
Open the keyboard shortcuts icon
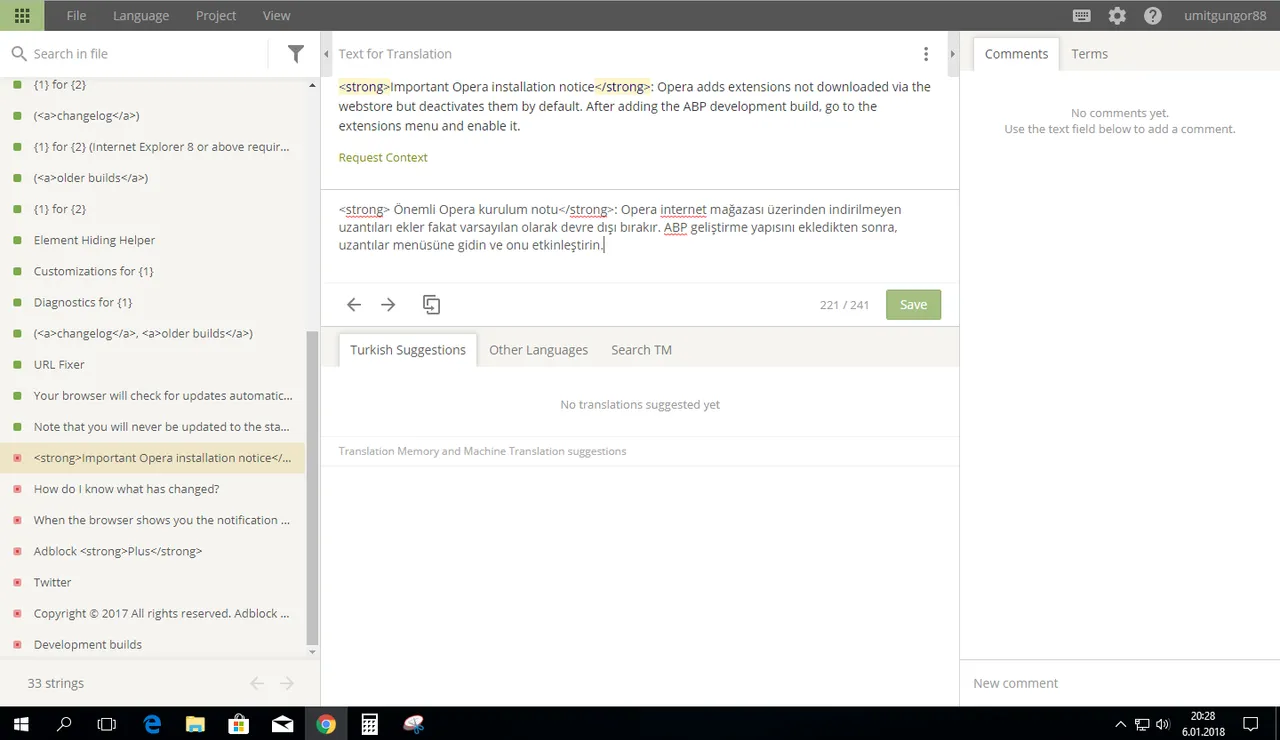coord(1081,16)
